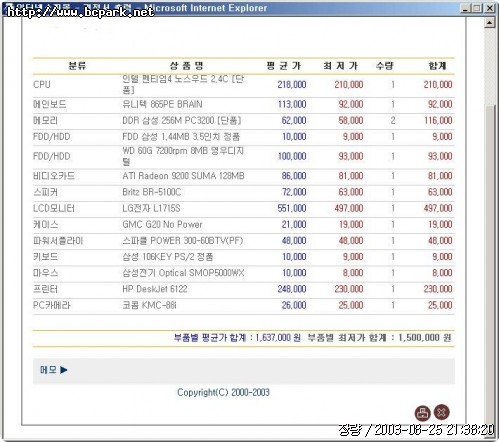The image size is (500, 442).
Task: Click the 마우스 category cell
Action: click(46, 273)
